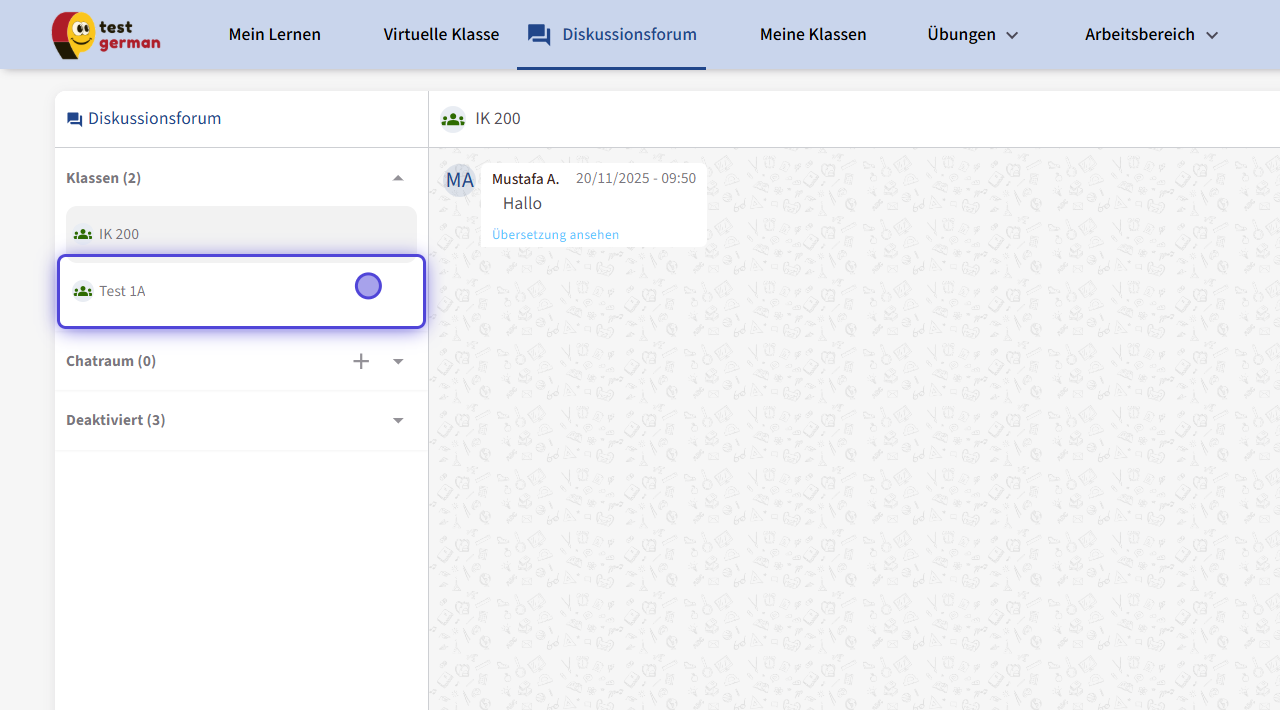This screenshot has width=1280, height=710.
Task: Navigate to Meine Klassen
Action: point(813,35)
